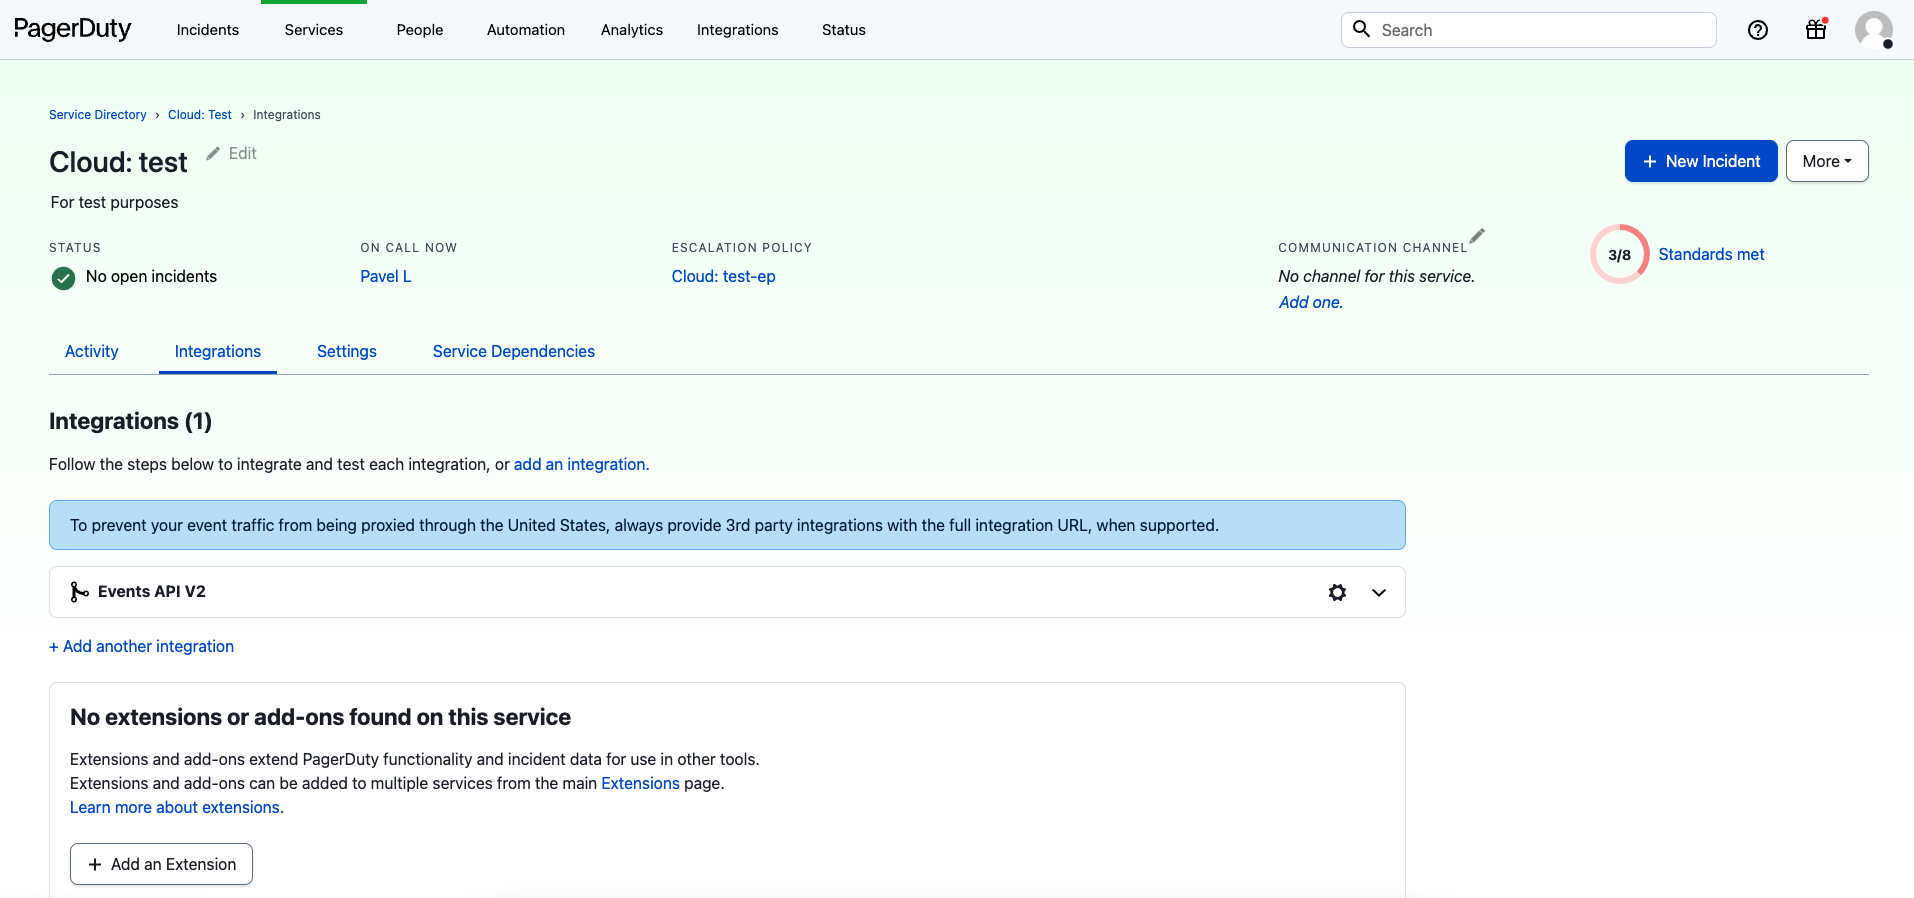Click the Integrations (1) heading
1914x898 pixels.
coord(130,421)
